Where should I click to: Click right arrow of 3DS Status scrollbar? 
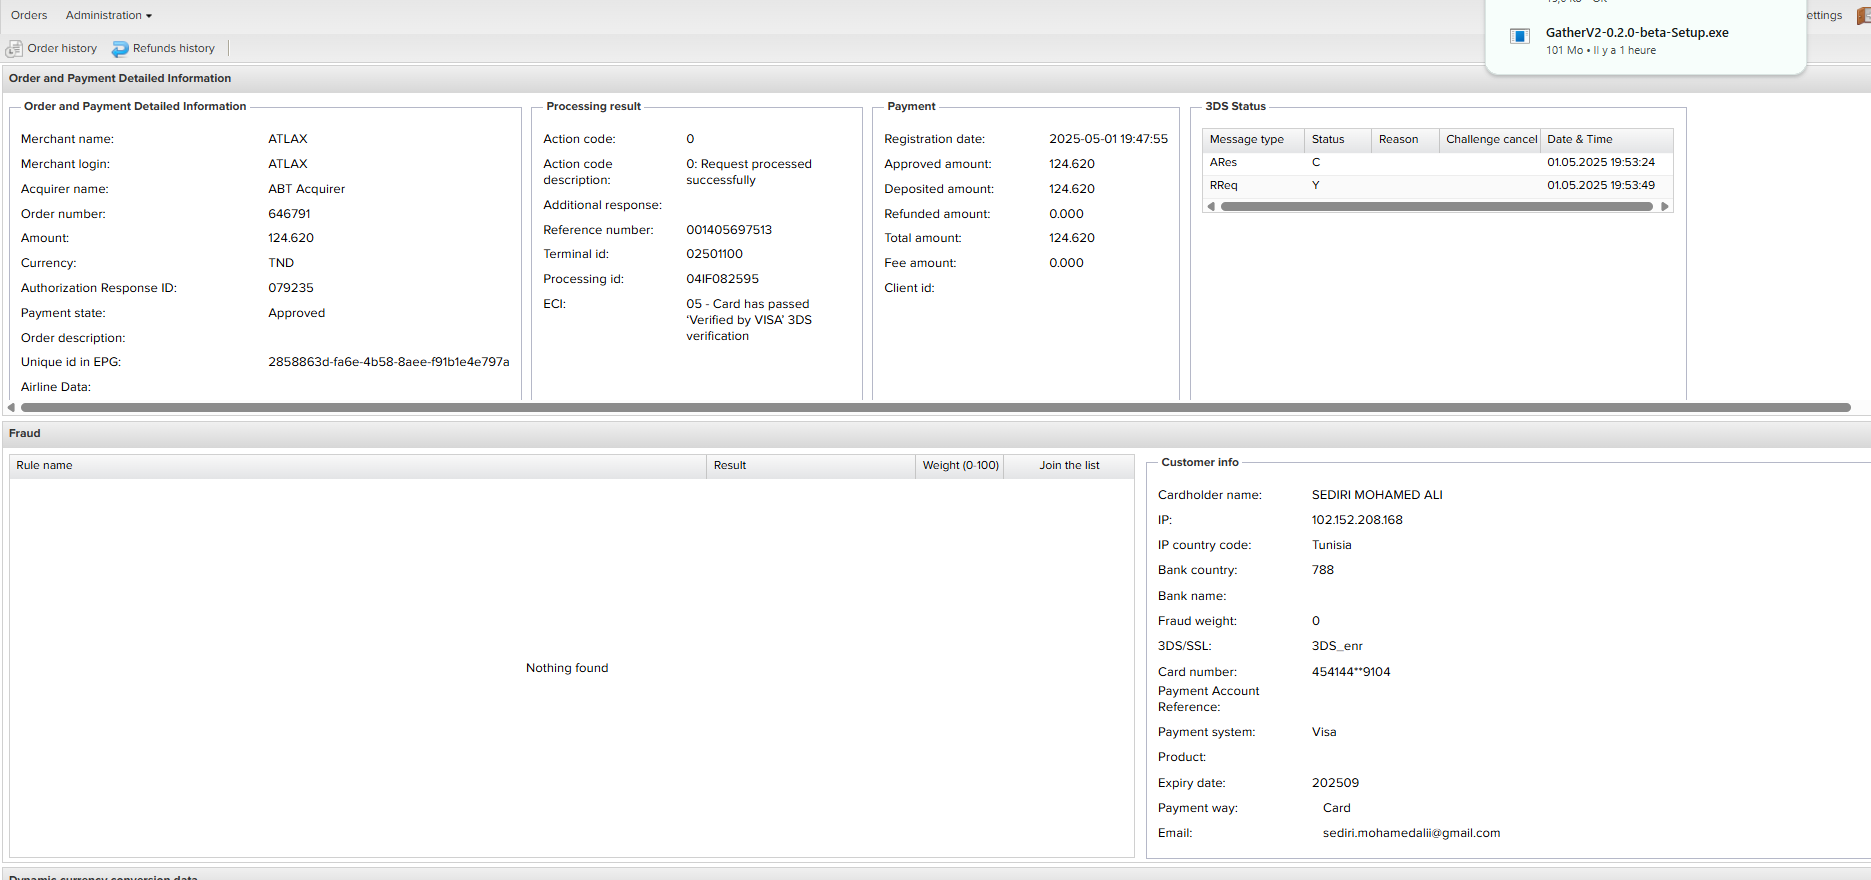coord(1664,207)
